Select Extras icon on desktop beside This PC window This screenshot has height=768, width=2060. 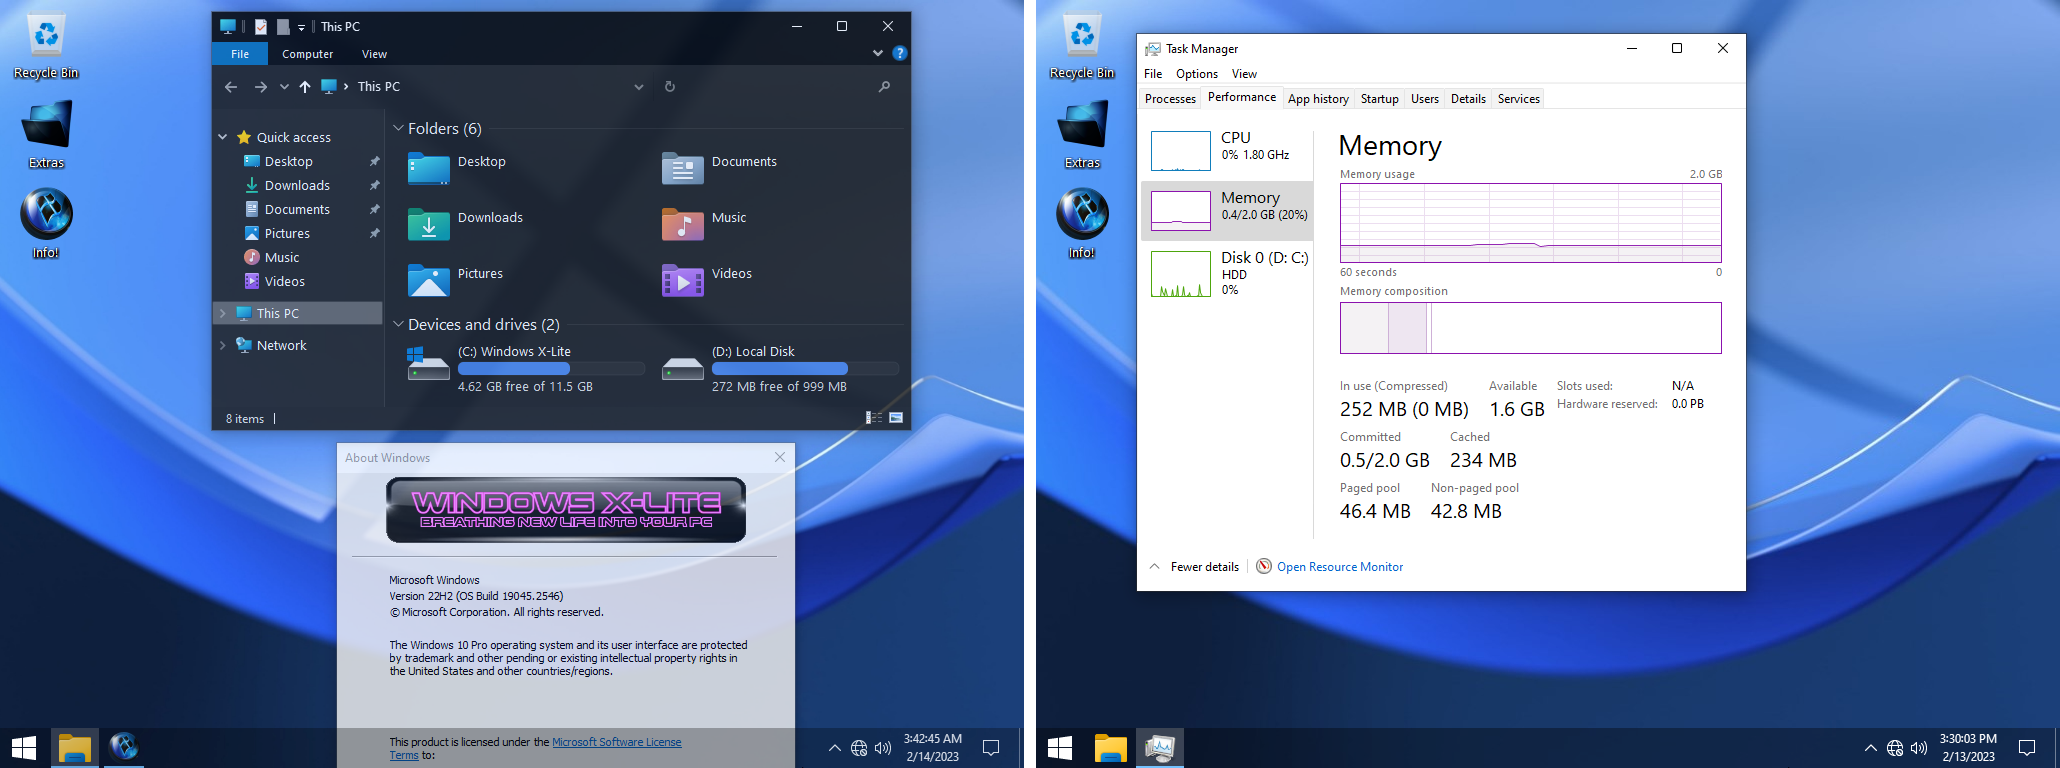point(46,134)
